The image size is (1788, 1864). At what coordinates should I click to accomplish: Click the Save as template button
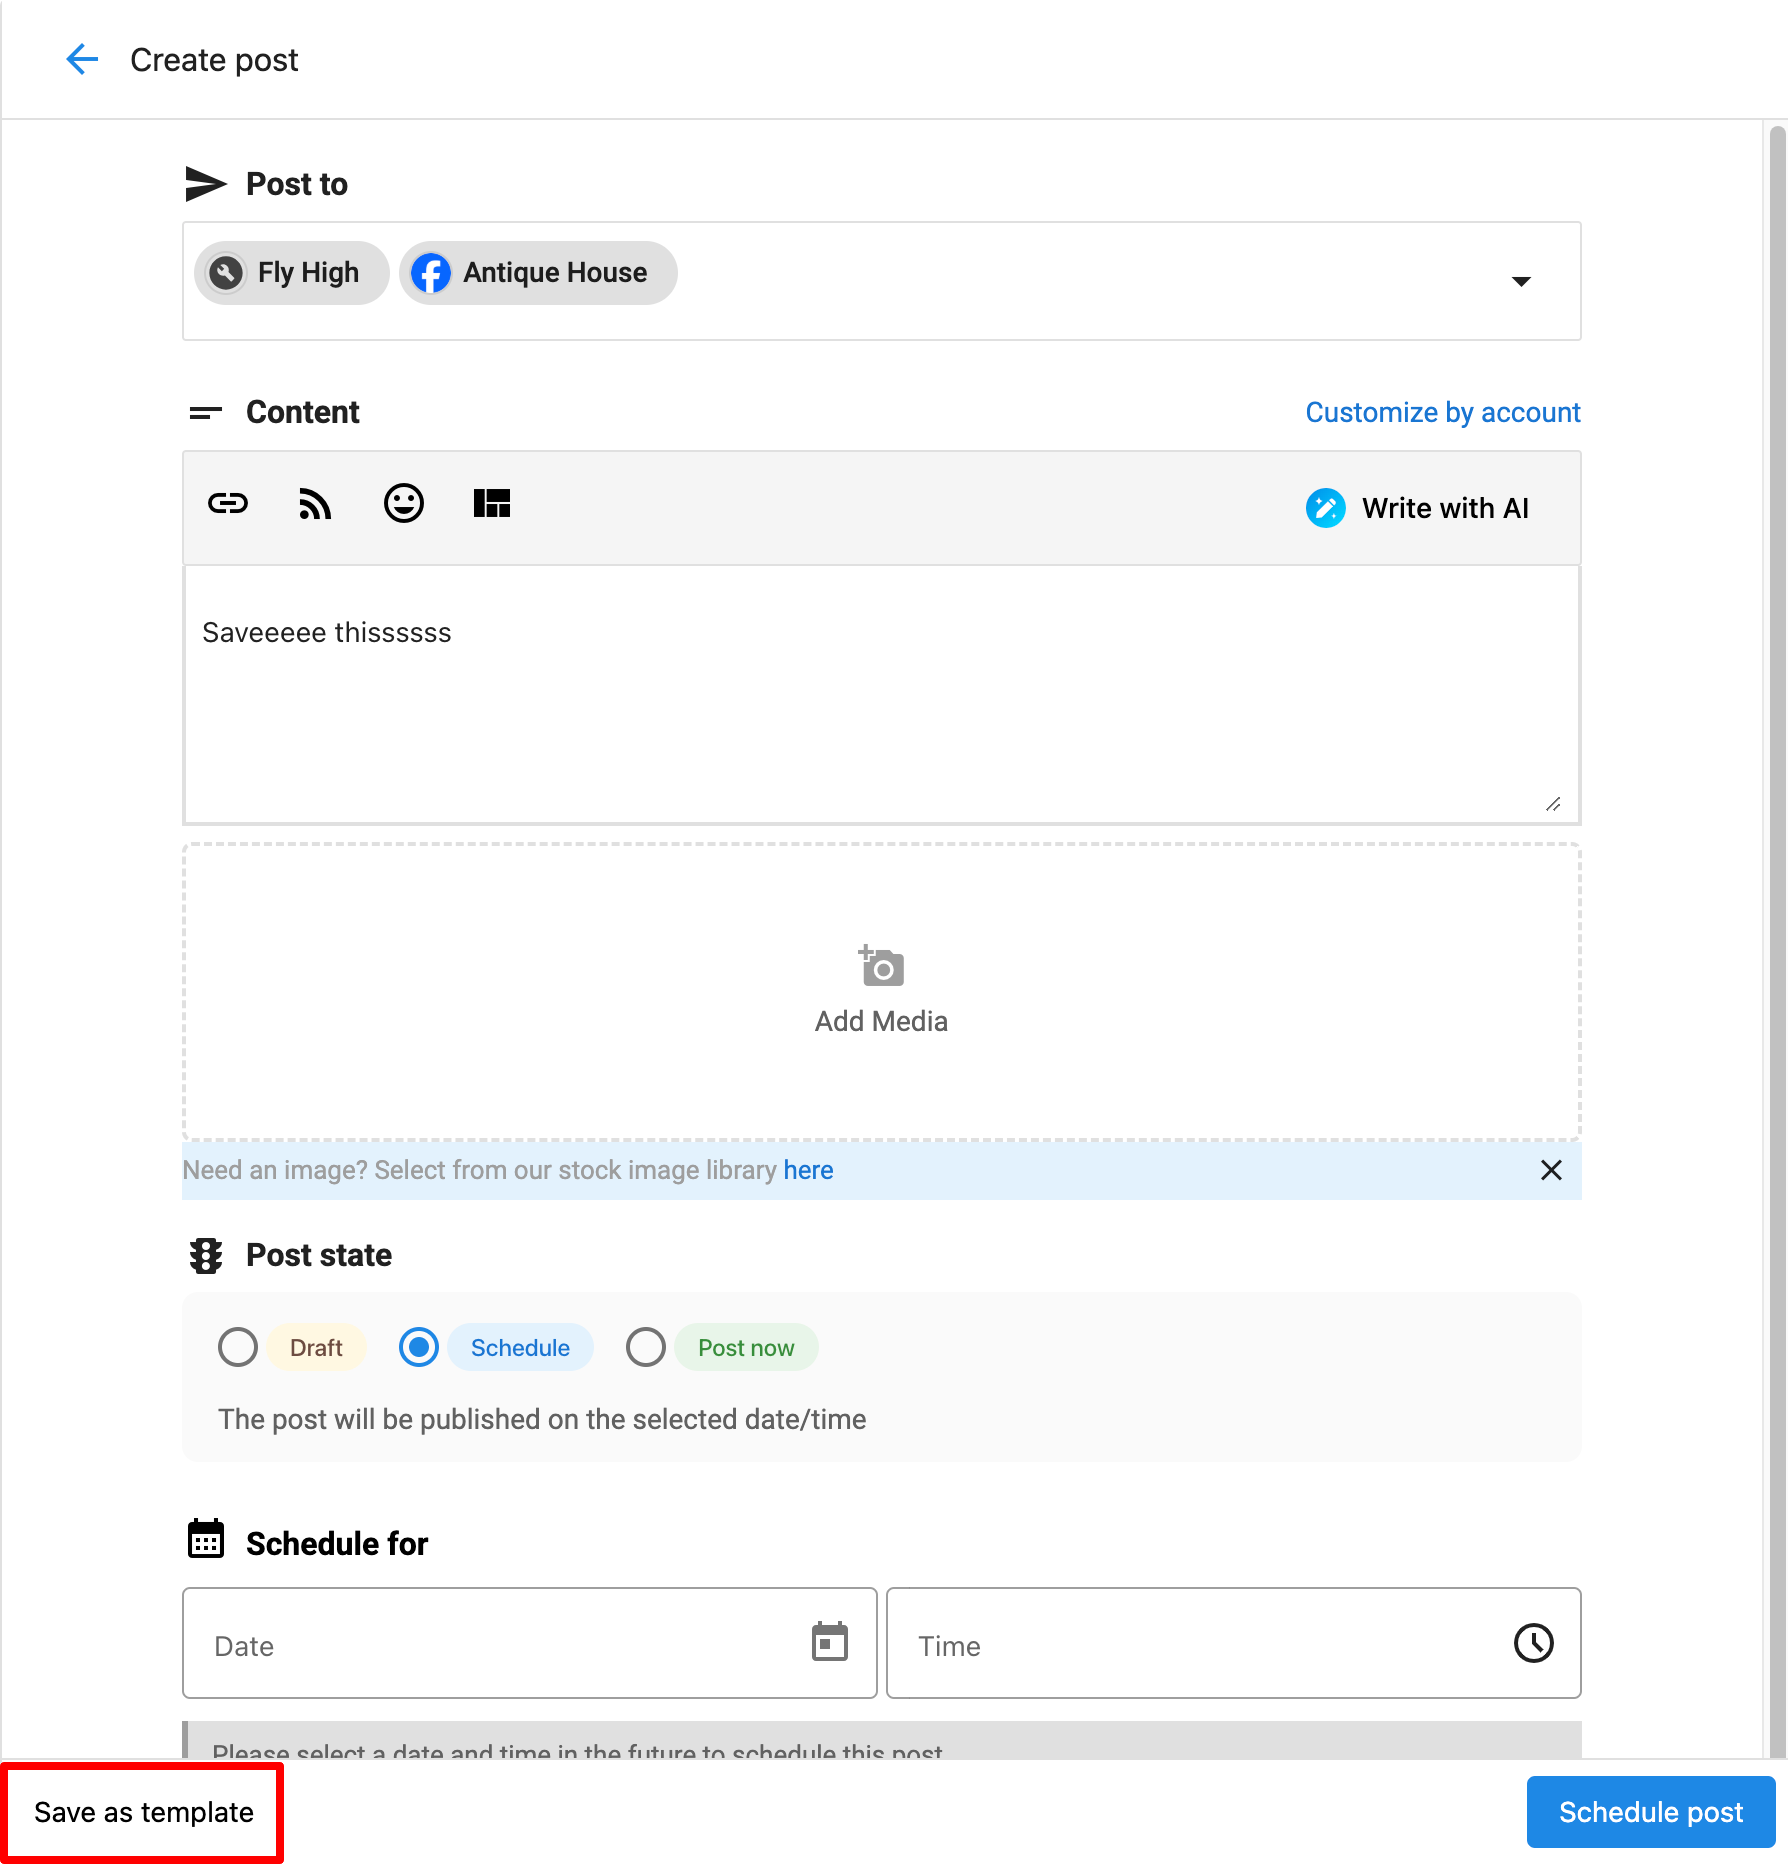tap(144, 1812)
